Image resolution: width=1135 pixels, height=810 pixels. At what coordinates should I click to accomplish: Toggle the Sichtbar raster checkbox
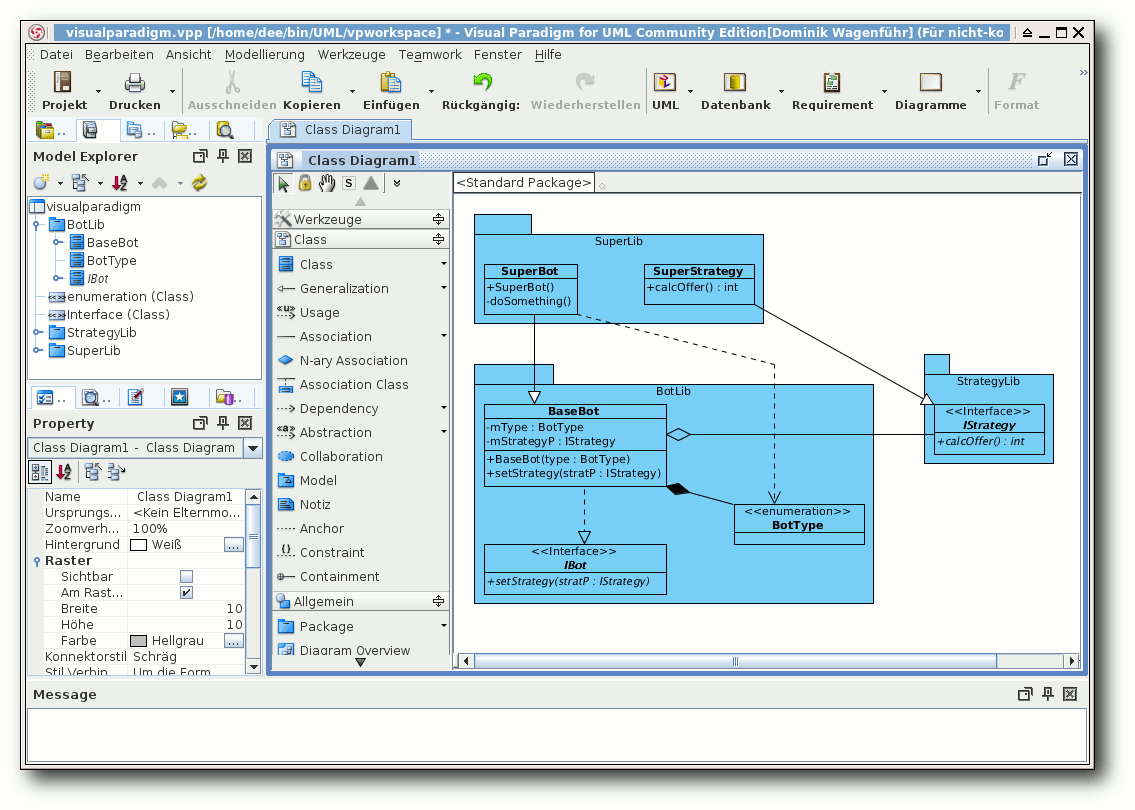(186, 577)
